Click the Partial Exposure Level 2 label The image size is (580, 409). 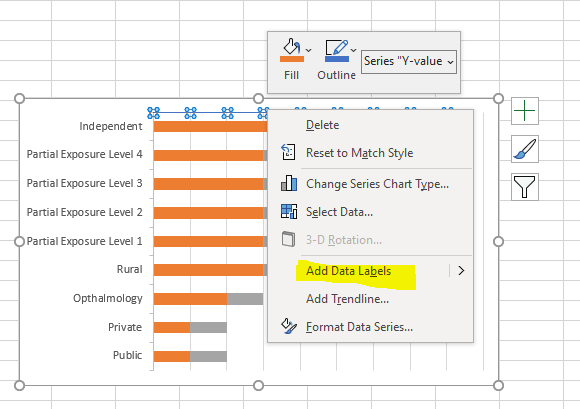point(84,212)
